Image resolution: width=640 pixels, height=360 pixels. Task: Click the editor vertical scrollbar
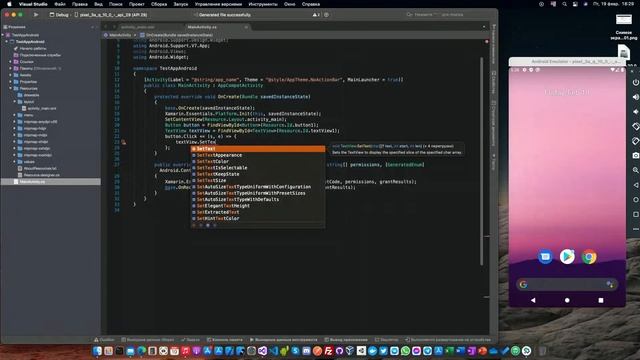pos(482,161)
